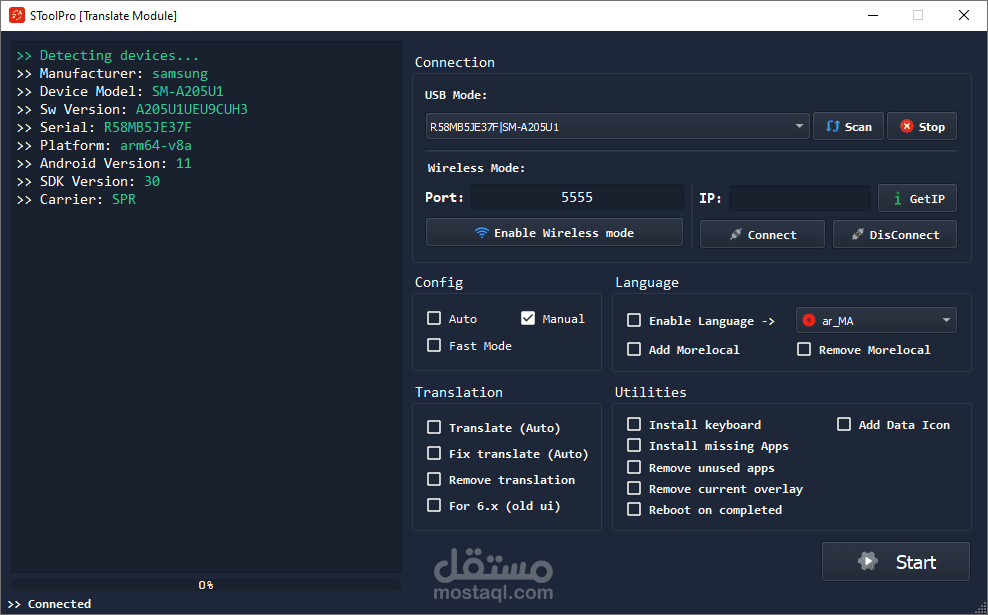The height and width of the screenshot is (615, 988).
Task: Click Android Version 11 log line
Action: coord(104,164)
